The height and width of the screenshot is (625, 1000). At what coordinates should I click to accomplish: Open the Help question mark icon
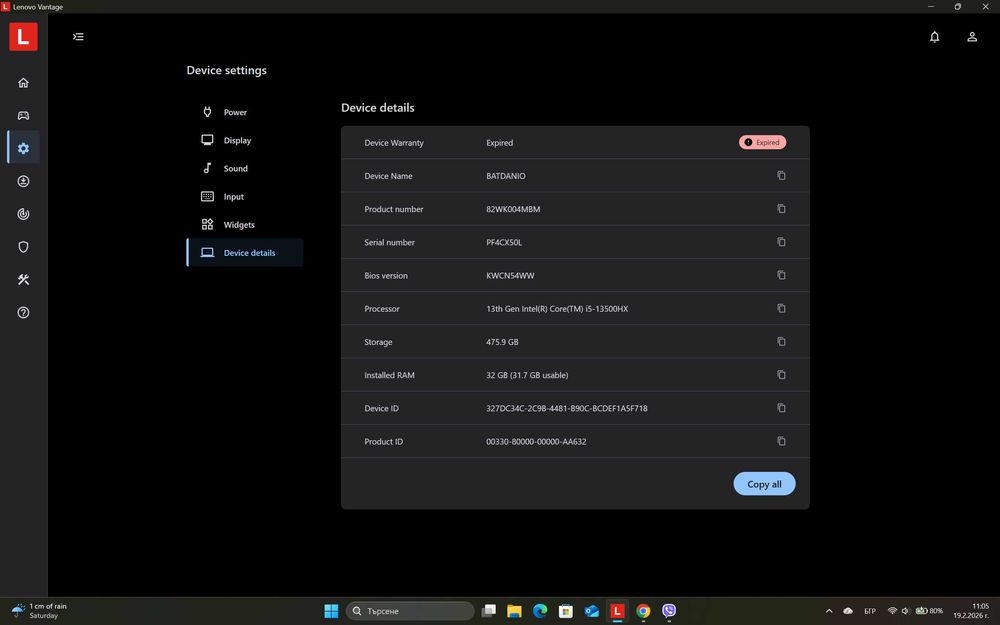[x=24, y=312]
